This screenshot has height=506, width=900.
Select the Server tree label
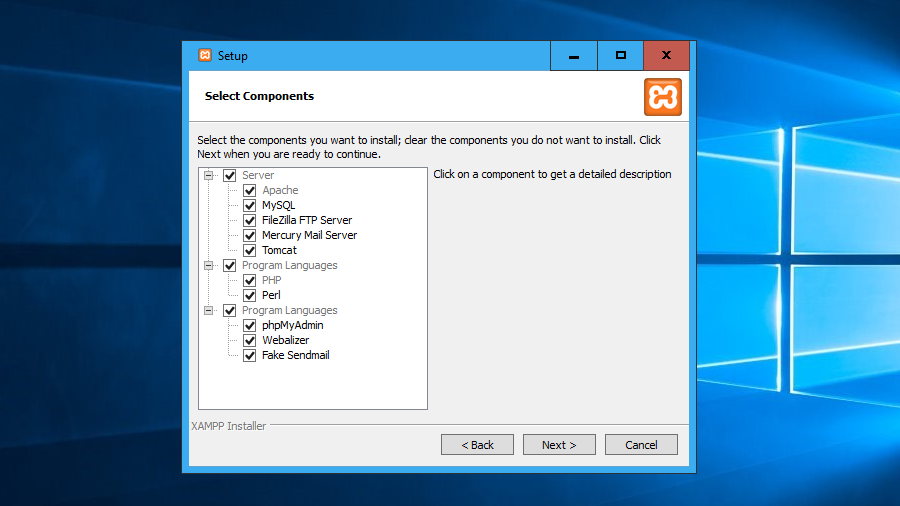coord(258,175)
